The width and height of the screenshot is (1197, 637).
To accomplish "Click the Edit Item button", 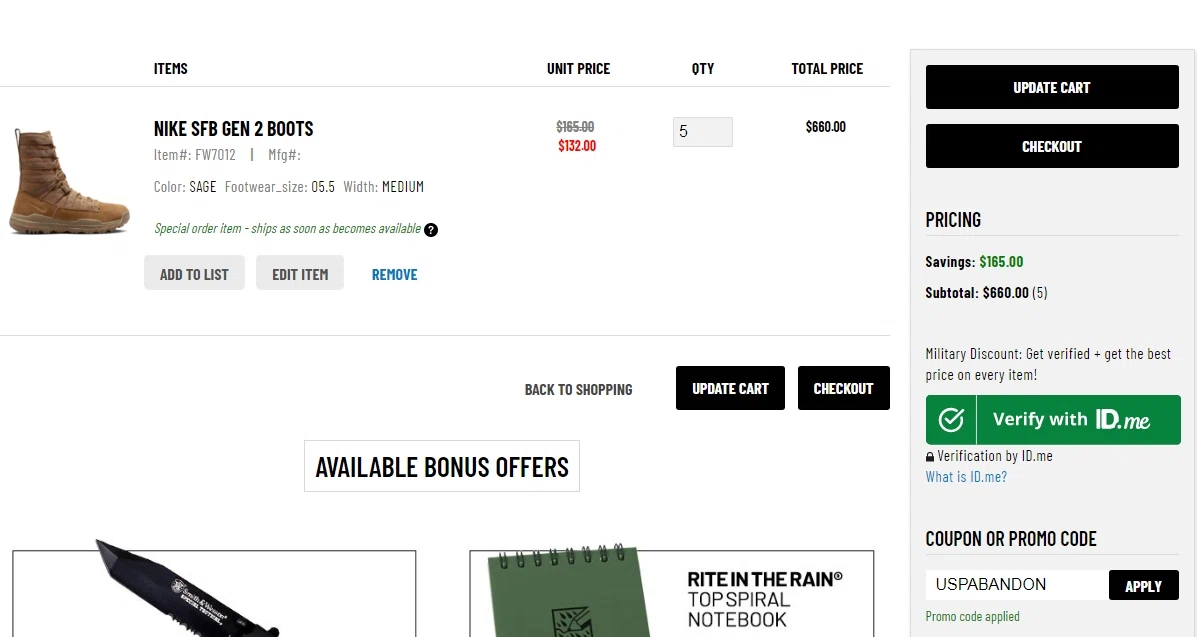I will click(300, 274).
